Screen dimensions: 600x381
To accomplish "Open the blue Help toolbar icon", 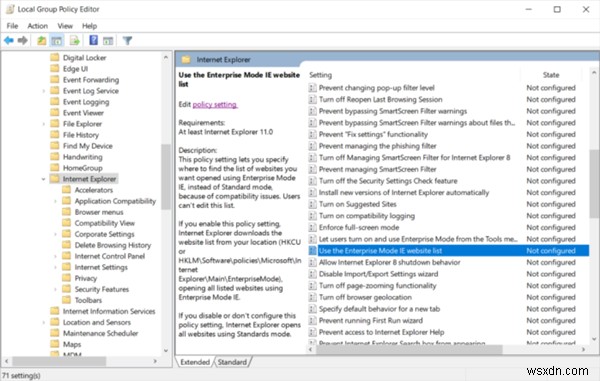I will point(93,40).
